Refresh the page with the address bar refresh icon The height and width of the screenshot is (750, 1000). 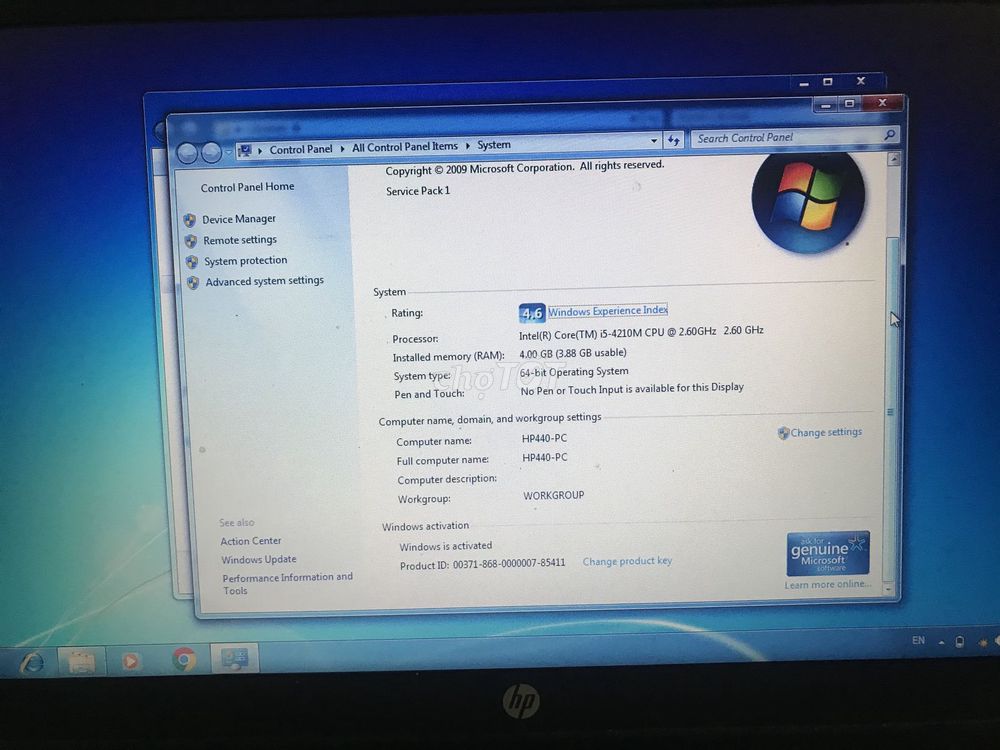[x=673, y=140]
